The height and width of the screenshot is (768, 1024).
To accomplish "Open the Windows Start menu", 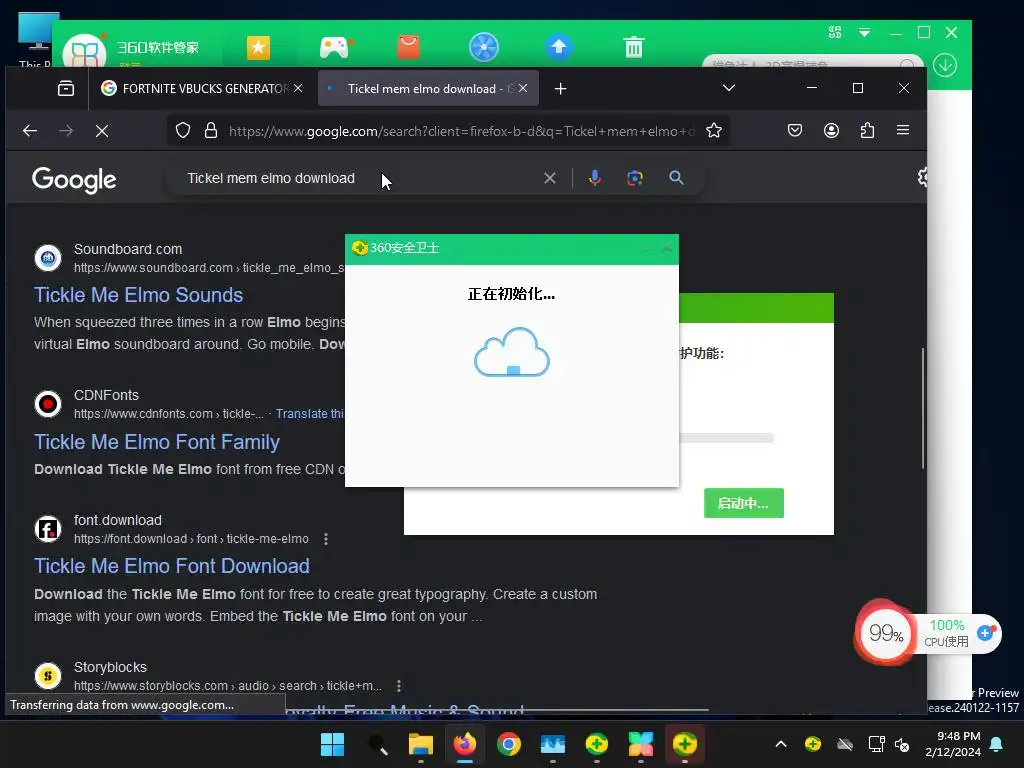I will (x=332, y=744).
